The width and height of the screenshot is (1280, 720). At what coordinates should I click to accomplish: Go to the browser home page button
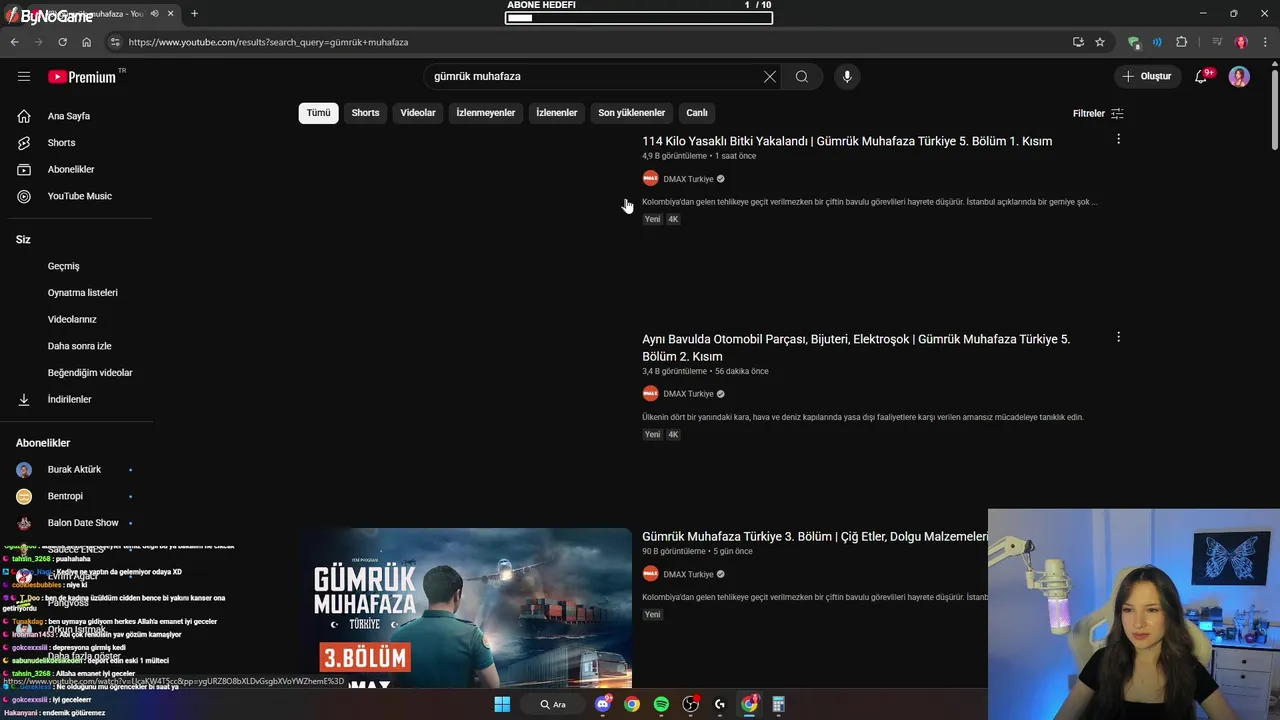point(86,42)
